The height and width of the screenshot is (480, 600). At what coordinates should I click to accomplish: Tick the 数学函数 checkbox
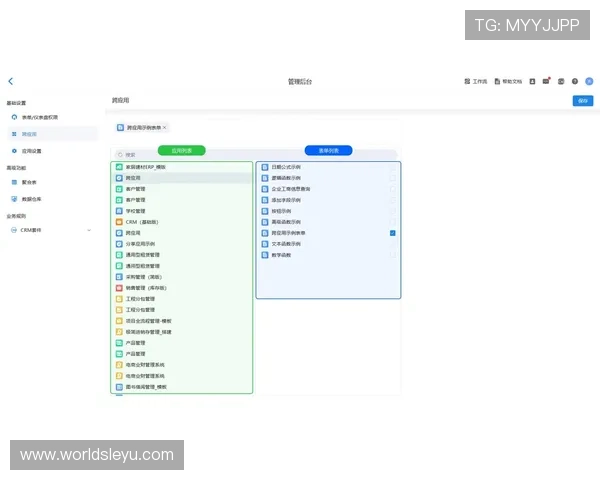pyautogui.click(x=393, y=254)
